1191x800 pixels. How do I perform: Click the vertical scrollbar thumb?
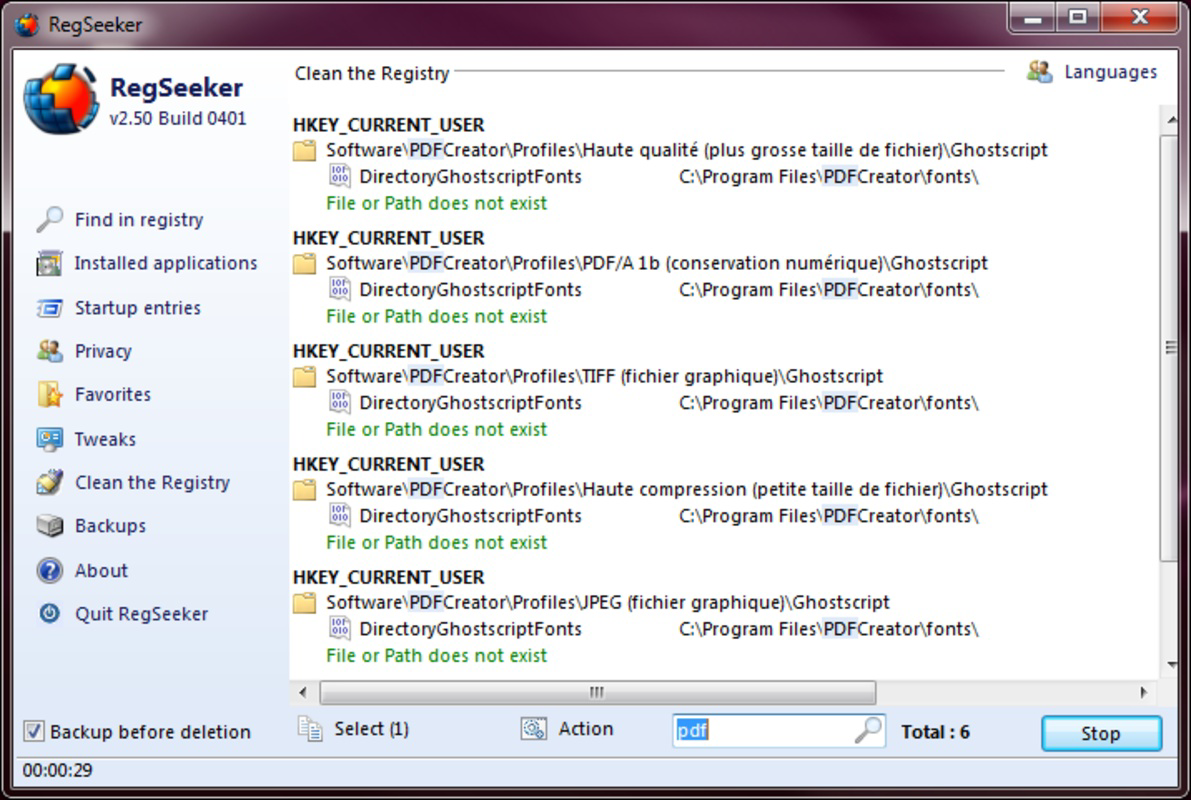pyautogui.click(x=1170, y=349)
